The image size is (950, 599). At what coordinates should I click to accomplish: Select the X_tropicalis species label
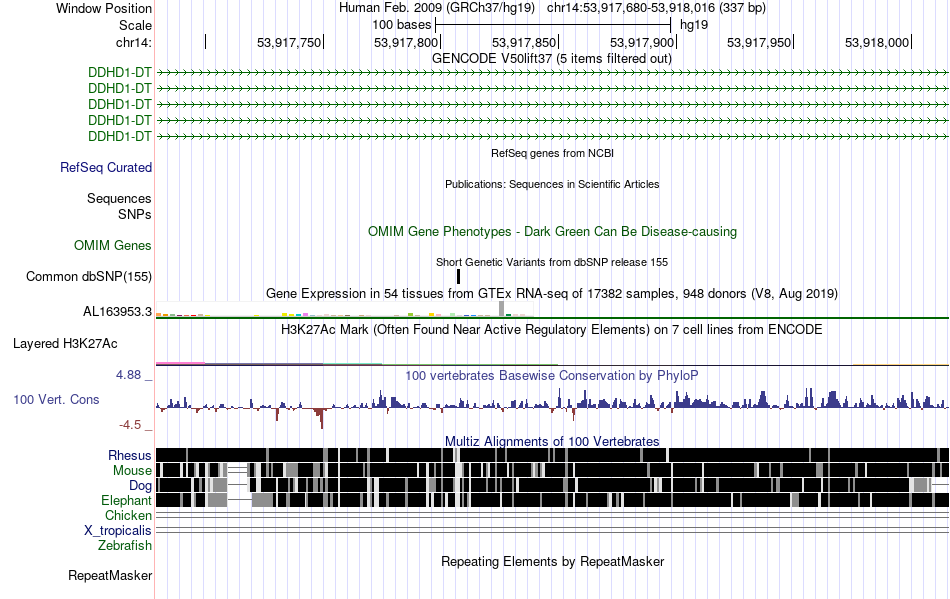[x=118, y=531]
